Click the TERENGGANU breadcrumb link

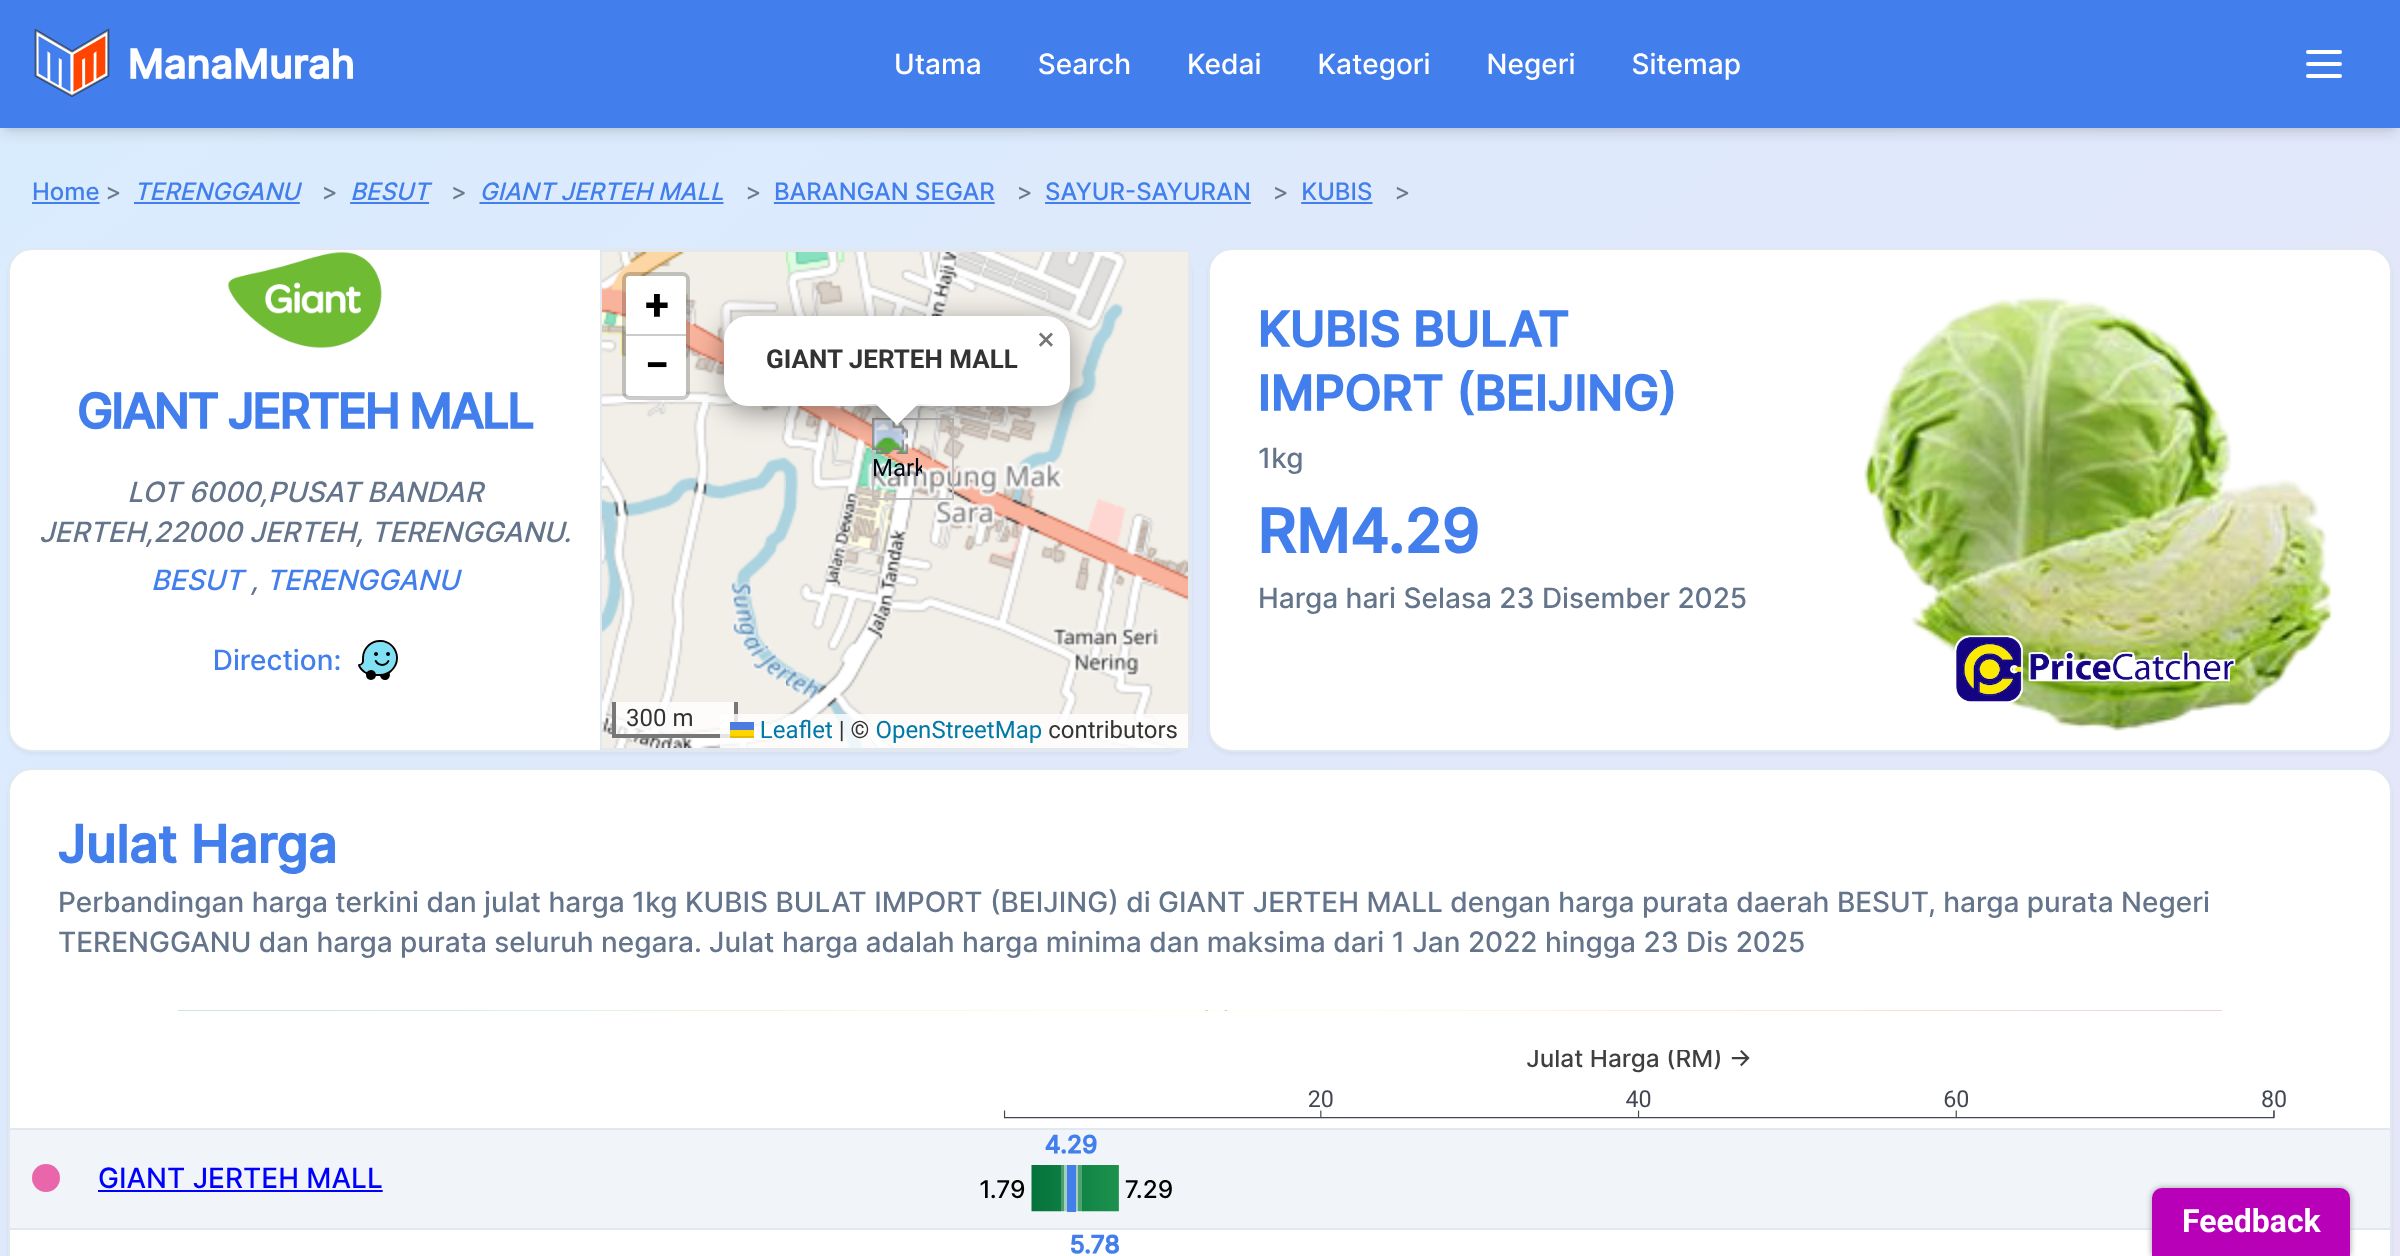coord(218,191)
